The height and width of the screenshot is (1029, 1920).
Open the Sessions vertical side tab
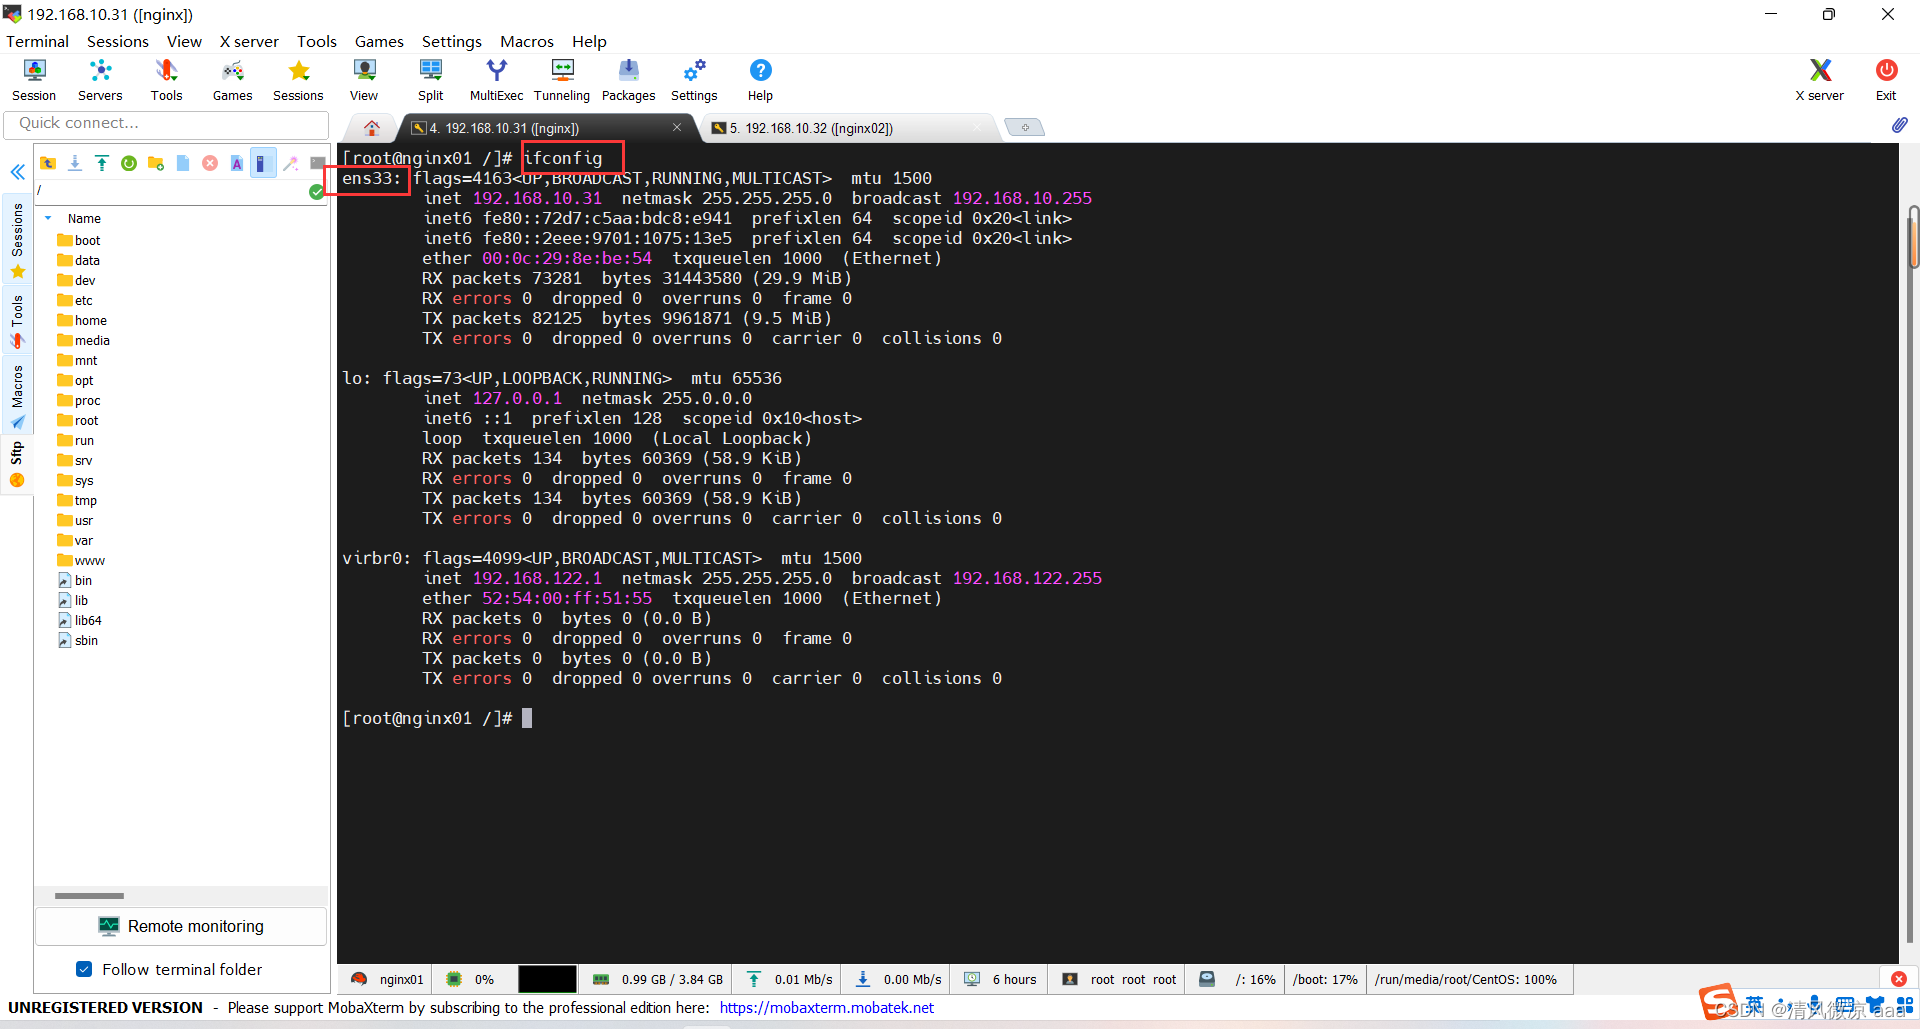coord(17,240)
